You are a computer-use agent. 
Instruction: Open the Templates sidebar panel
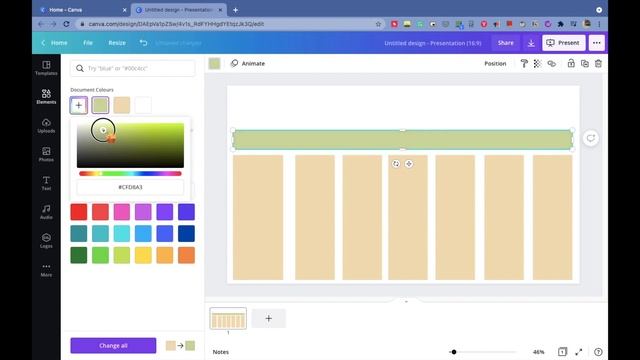point(46,68)
